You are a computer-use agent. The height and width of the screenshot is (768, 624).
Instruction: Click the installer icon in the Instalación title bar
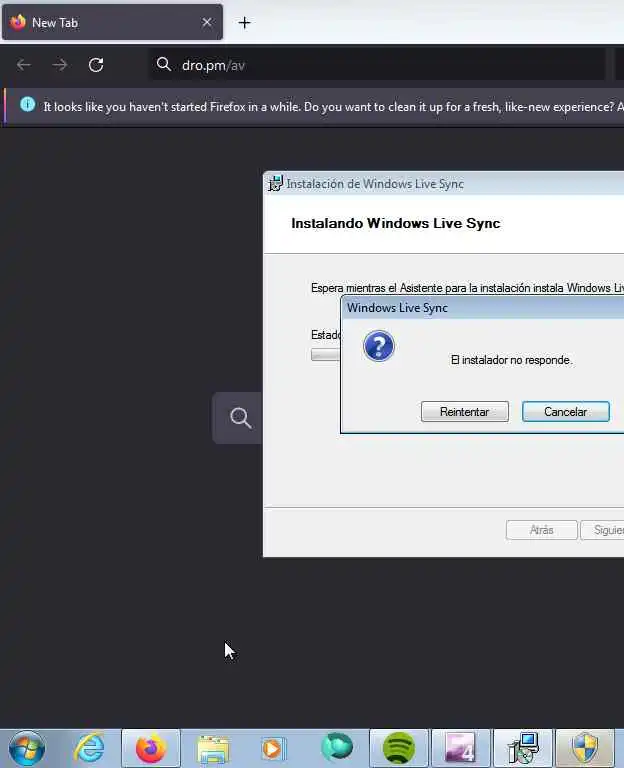(x=275, y=183)
